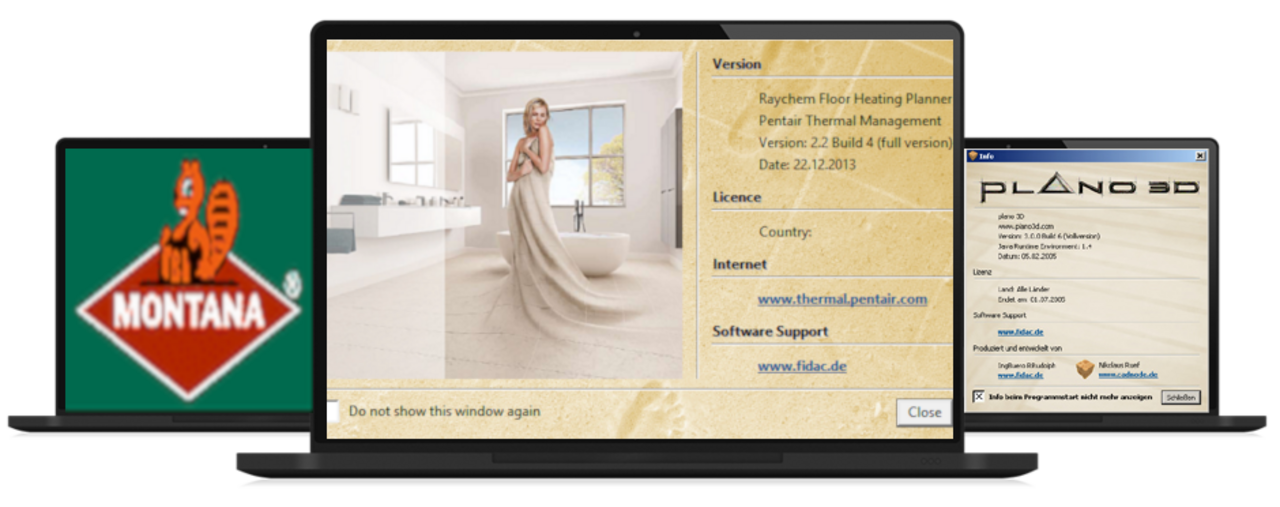Tick the "Do not show this window again" checkbox
The image size is (1280, 507).
pyautogui.click(x=332, y=411)
